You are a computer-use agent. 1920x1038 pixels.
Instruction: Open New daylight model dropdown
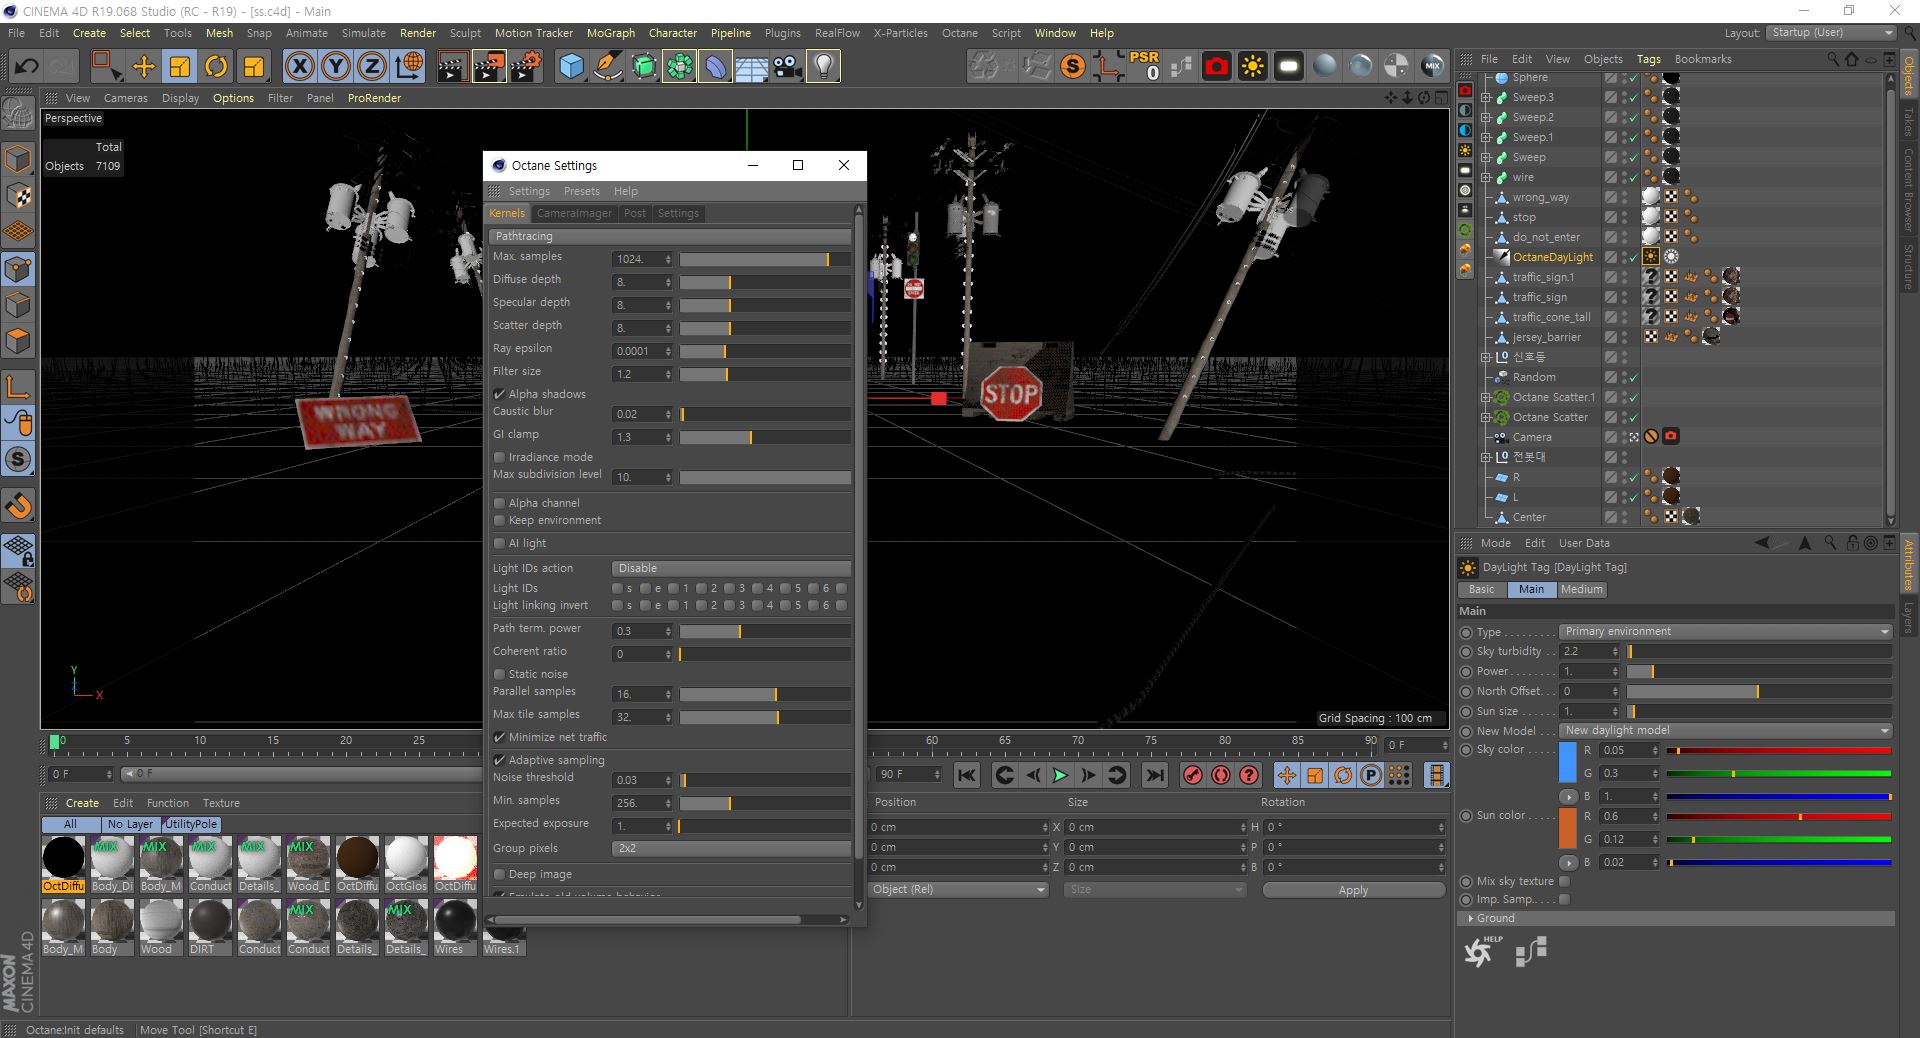point(1725,730)
